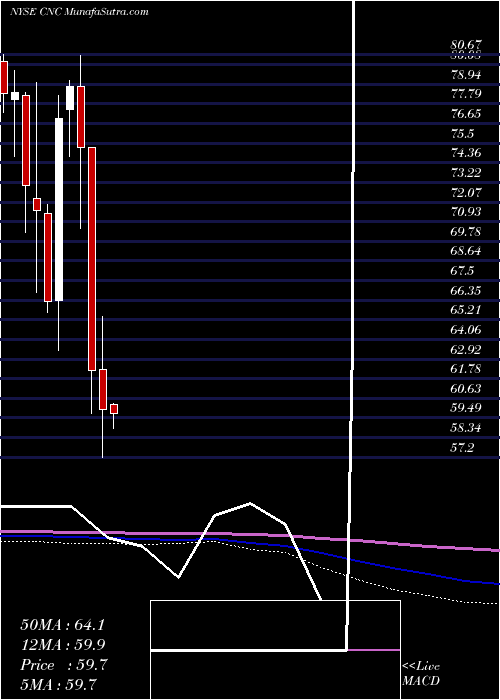The width and height of the screenshot is (500, 700).
Task: Click the 77.79 price axis label
Action: click(x=466, y=94)
